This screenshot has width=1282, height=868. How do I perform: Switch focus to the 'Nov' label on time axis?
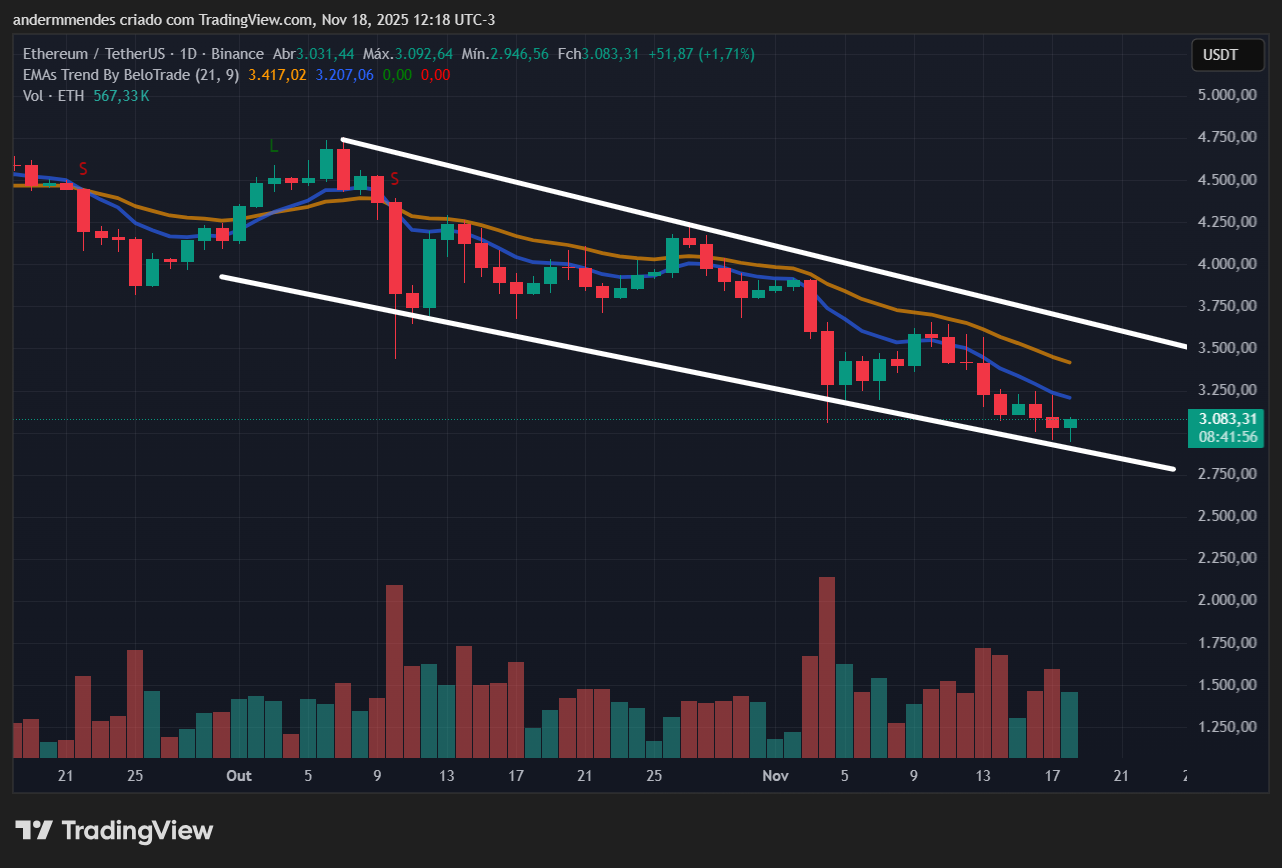(x=776, y=776)
